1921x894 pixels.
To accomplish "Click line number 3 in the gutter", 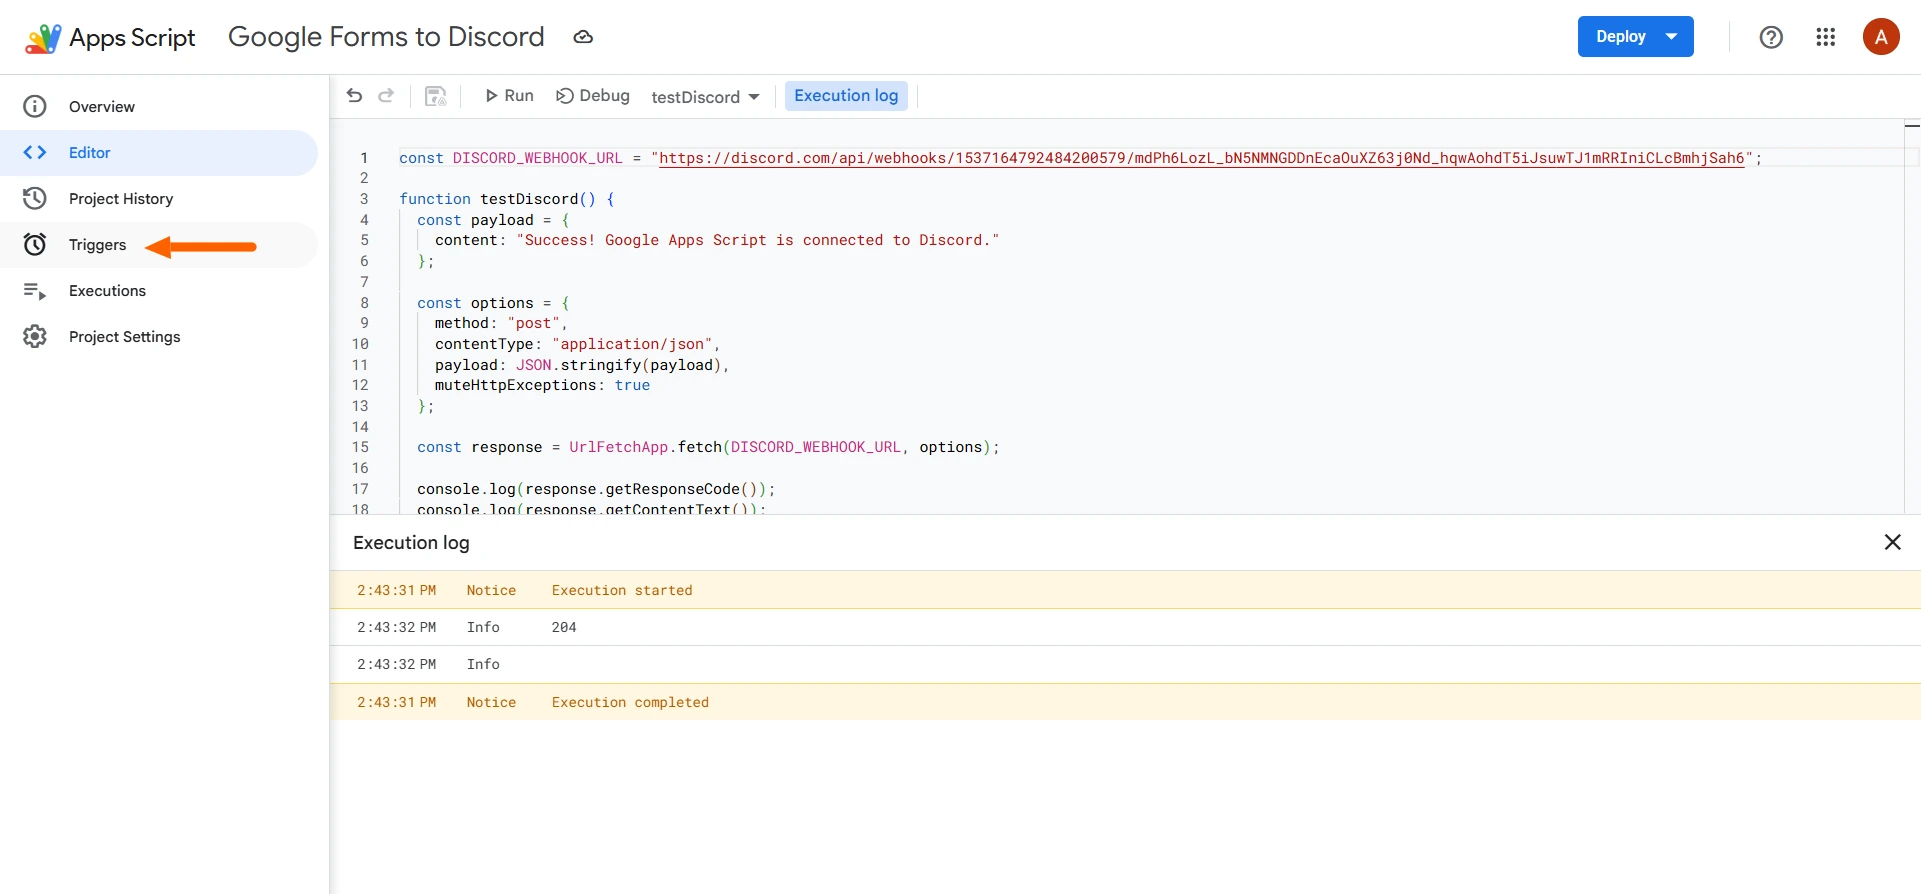I will [x=364, y=199].
